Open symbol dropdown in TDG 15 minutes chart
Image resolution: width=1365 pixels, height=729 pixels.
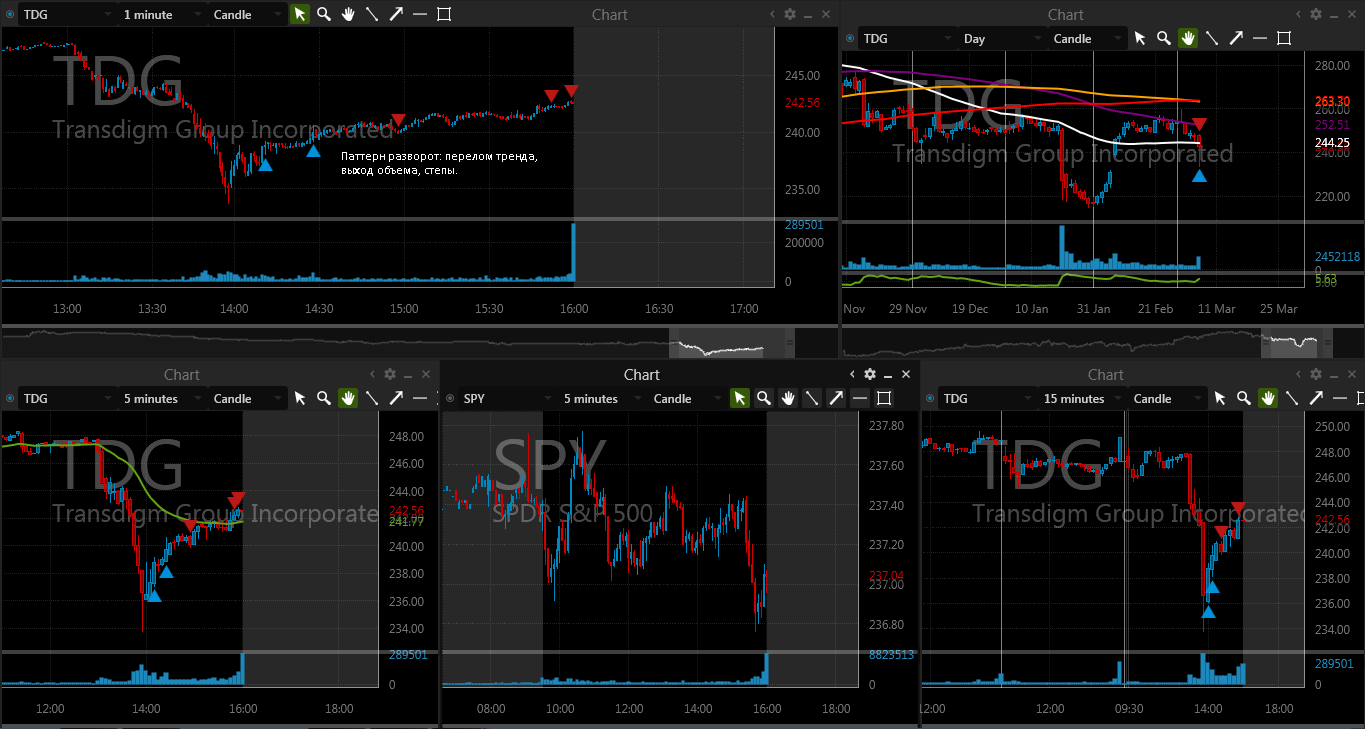(x=986, y=398)
